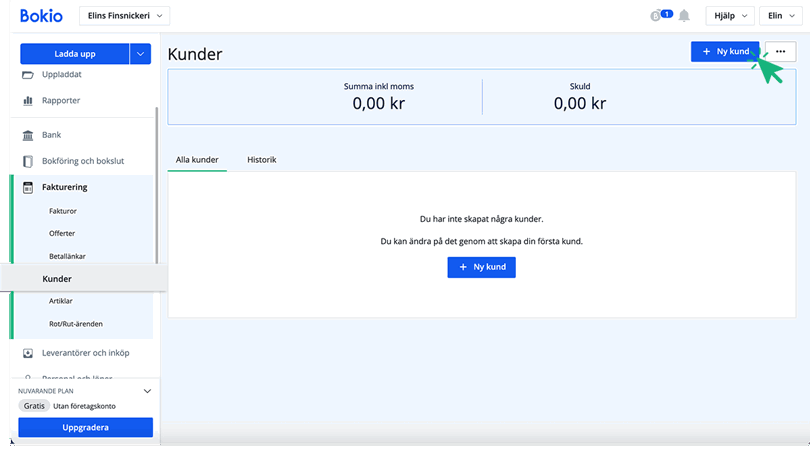Click the centered Ny kund button
This screenshot has height=450, width=810.
coord(481,267)
